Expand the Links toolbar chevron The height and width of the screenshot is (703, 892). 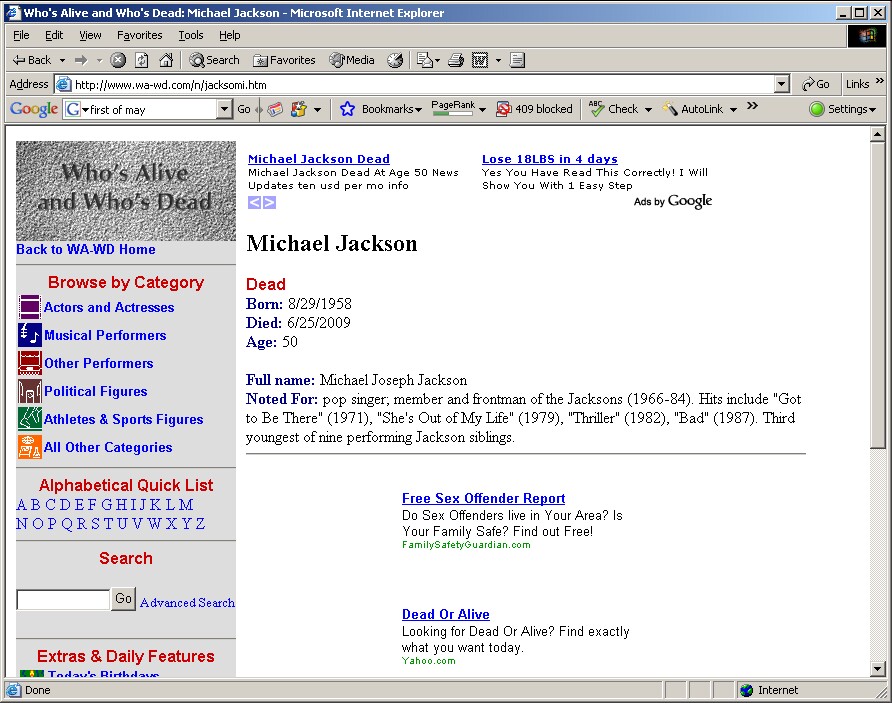(879, 81)
